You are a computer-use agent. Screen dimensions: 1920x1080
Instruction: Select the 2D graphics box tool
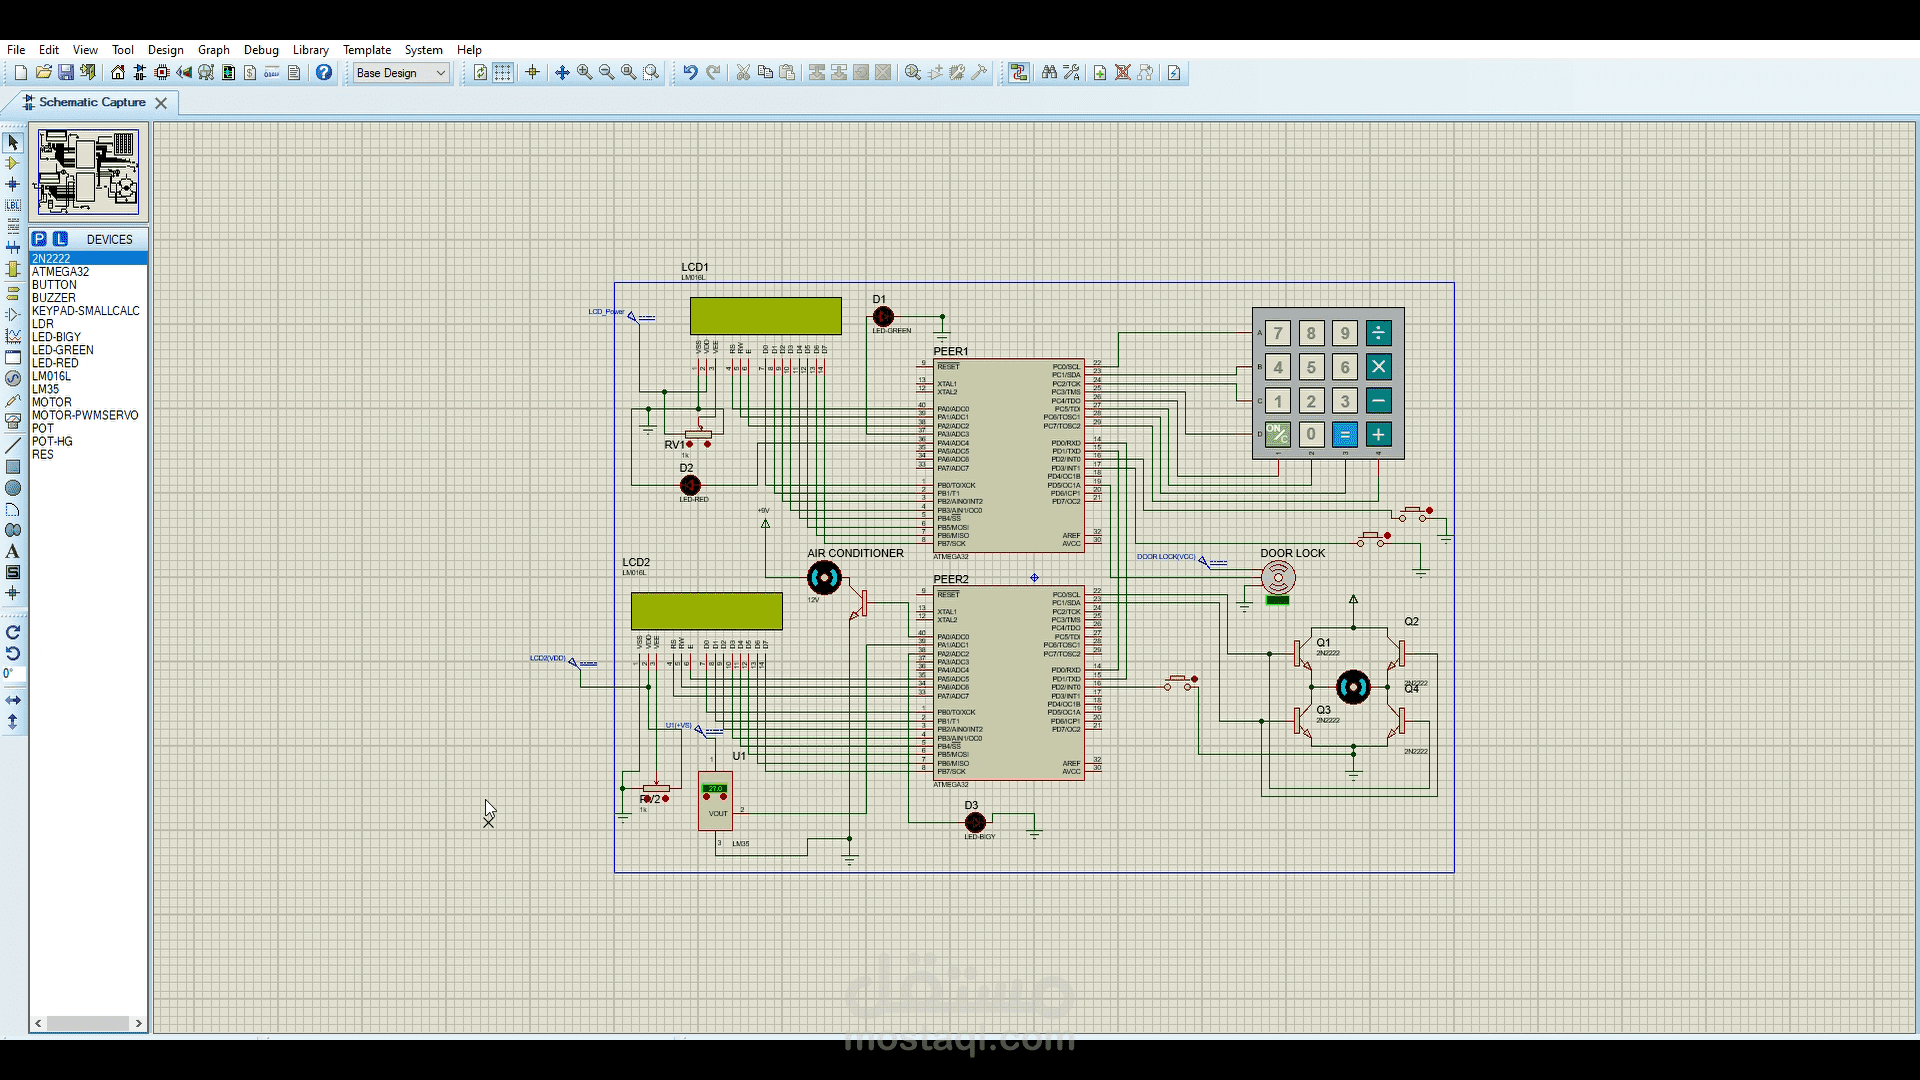coord(13,467)
